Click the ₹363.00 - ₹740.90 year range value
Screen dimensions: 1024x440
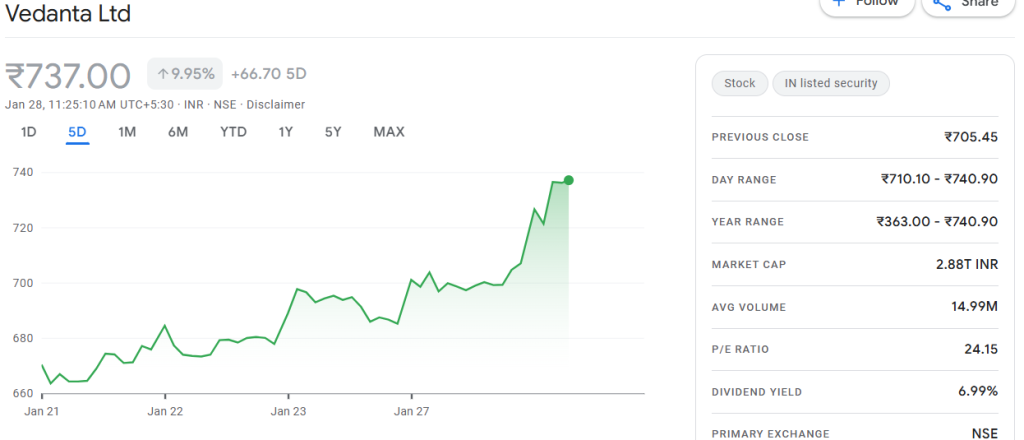click(x=937, y=222)
